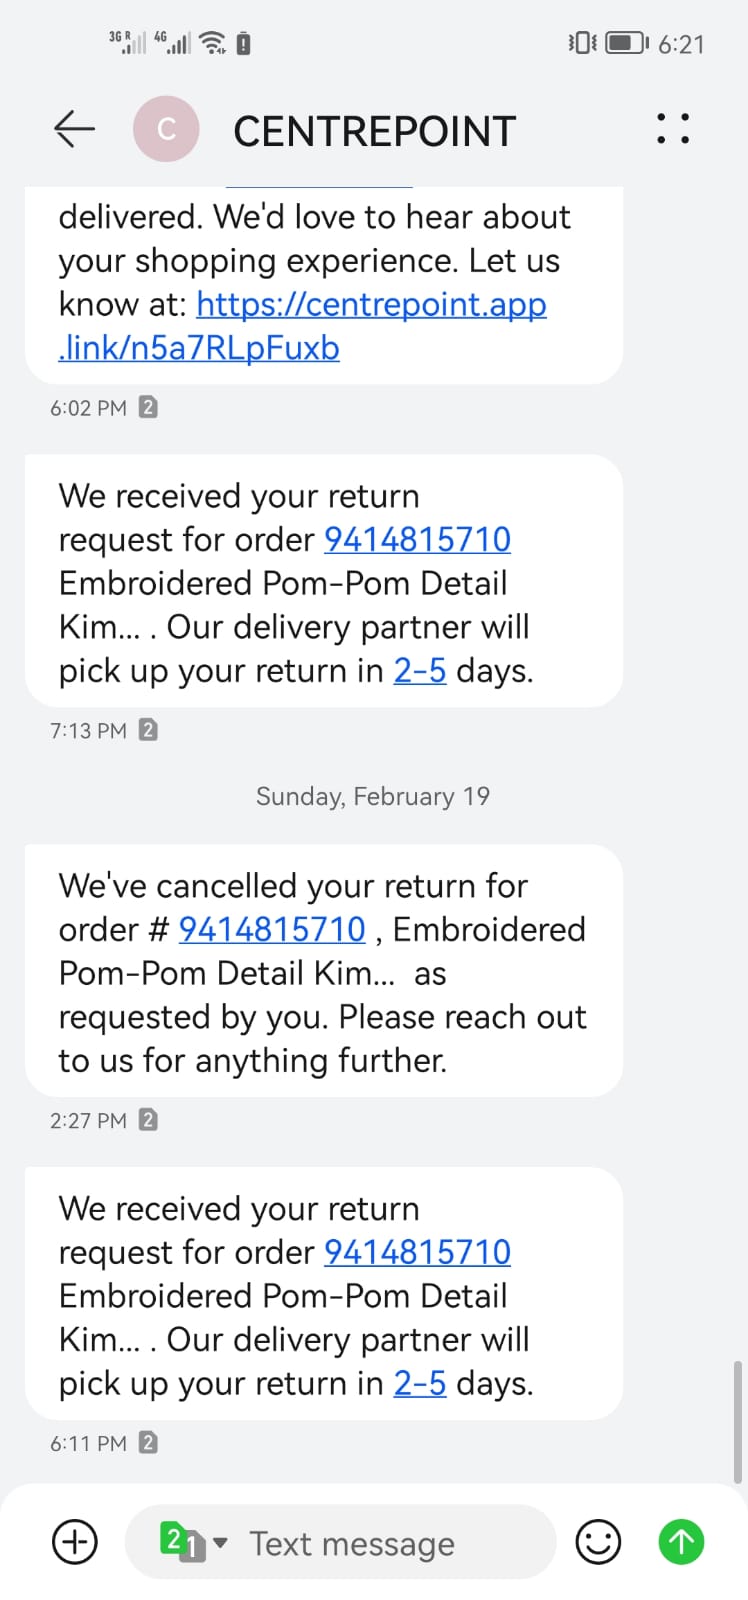Viewport: 748px width, 1600px height.
Task: Tap the SIM 2 indicator beside 7:13 PM
Action: click(148, 730)
